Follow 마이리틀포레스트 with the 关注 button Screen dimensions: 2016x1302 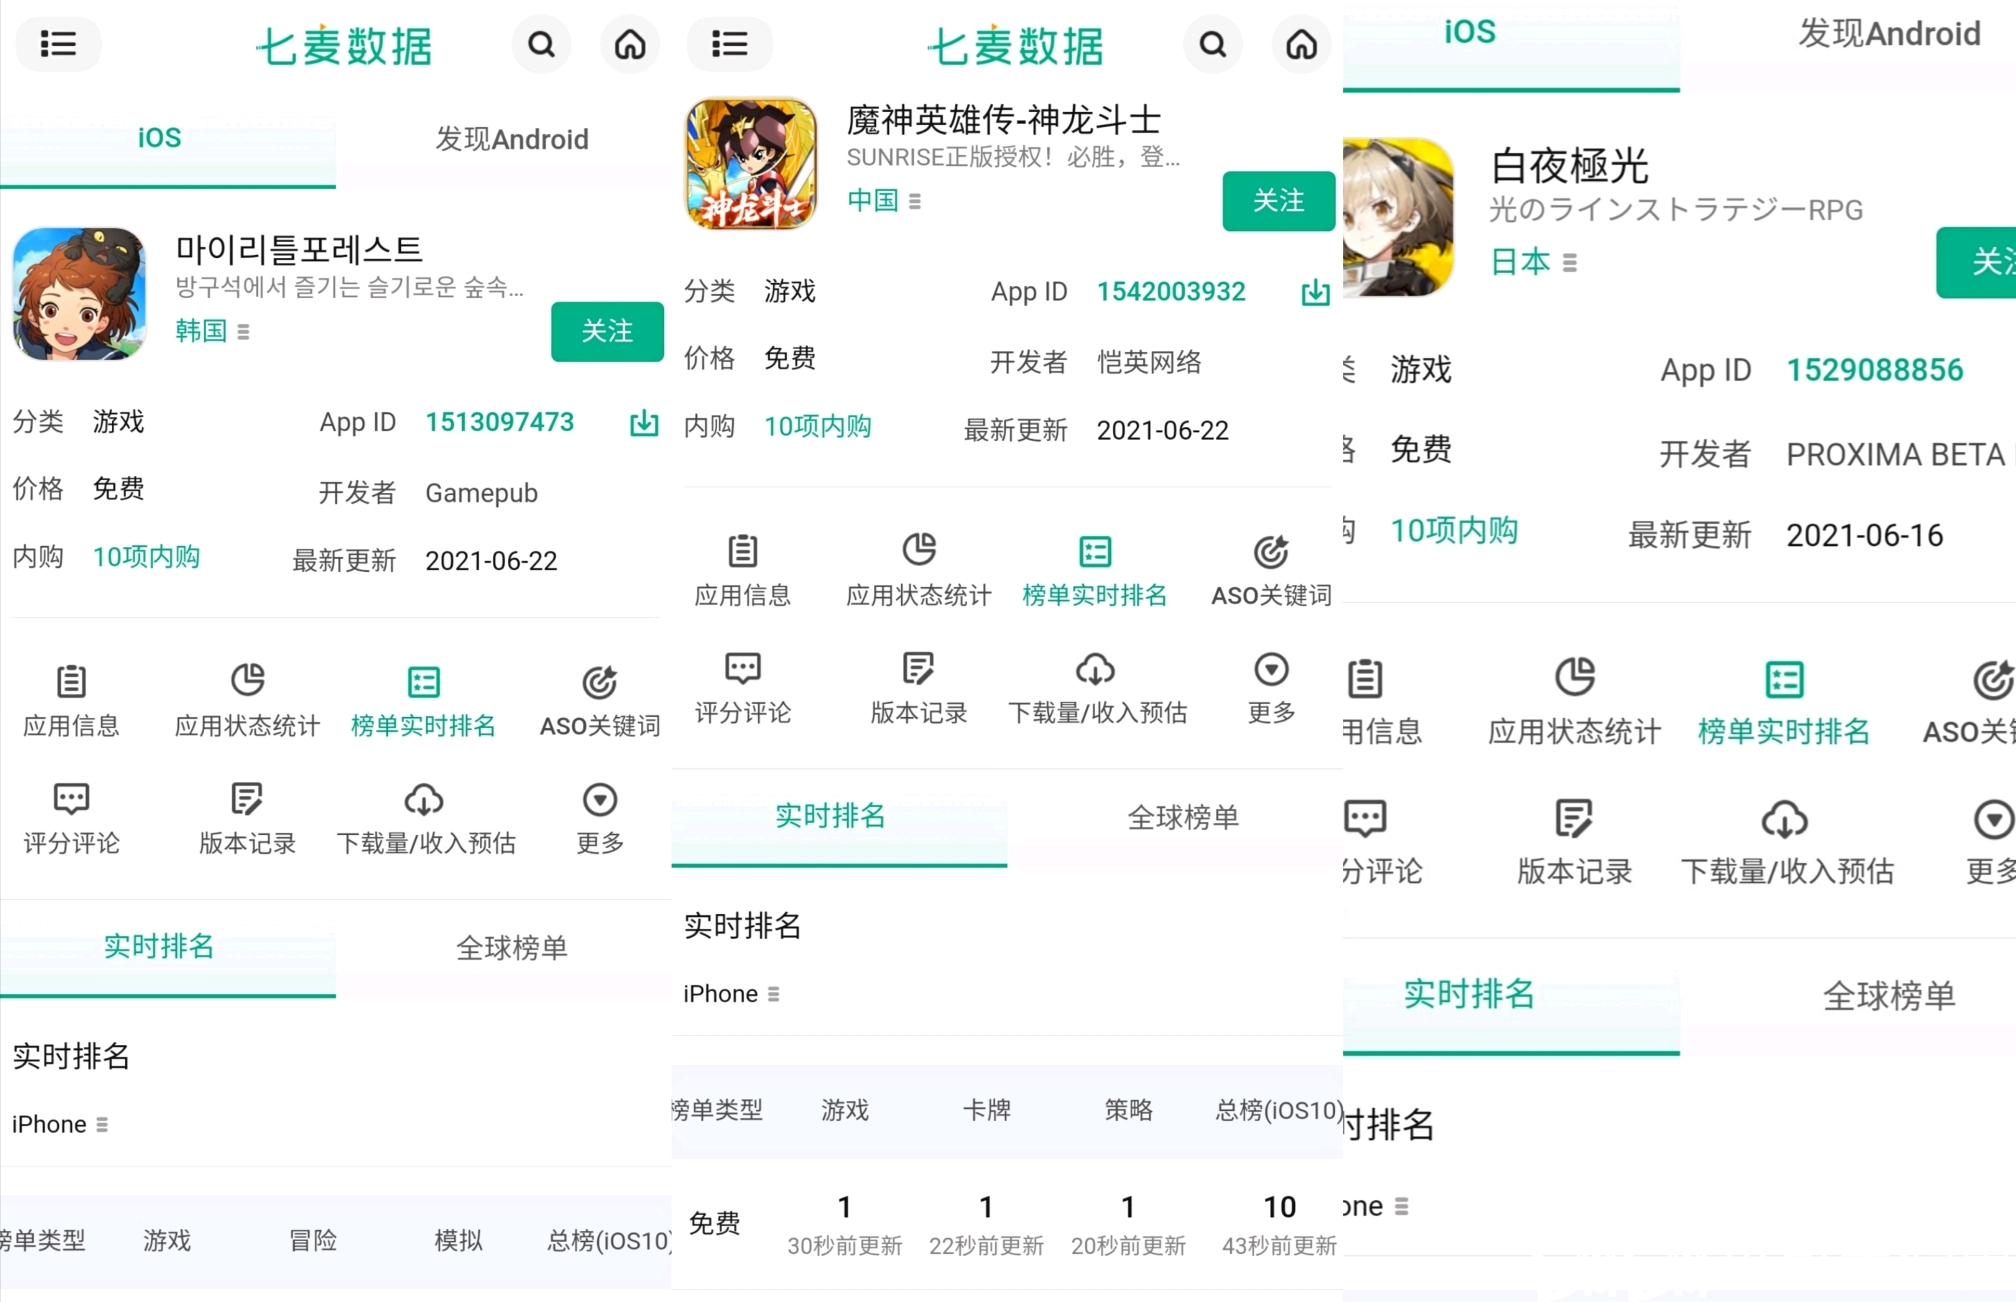click(607, 331)
